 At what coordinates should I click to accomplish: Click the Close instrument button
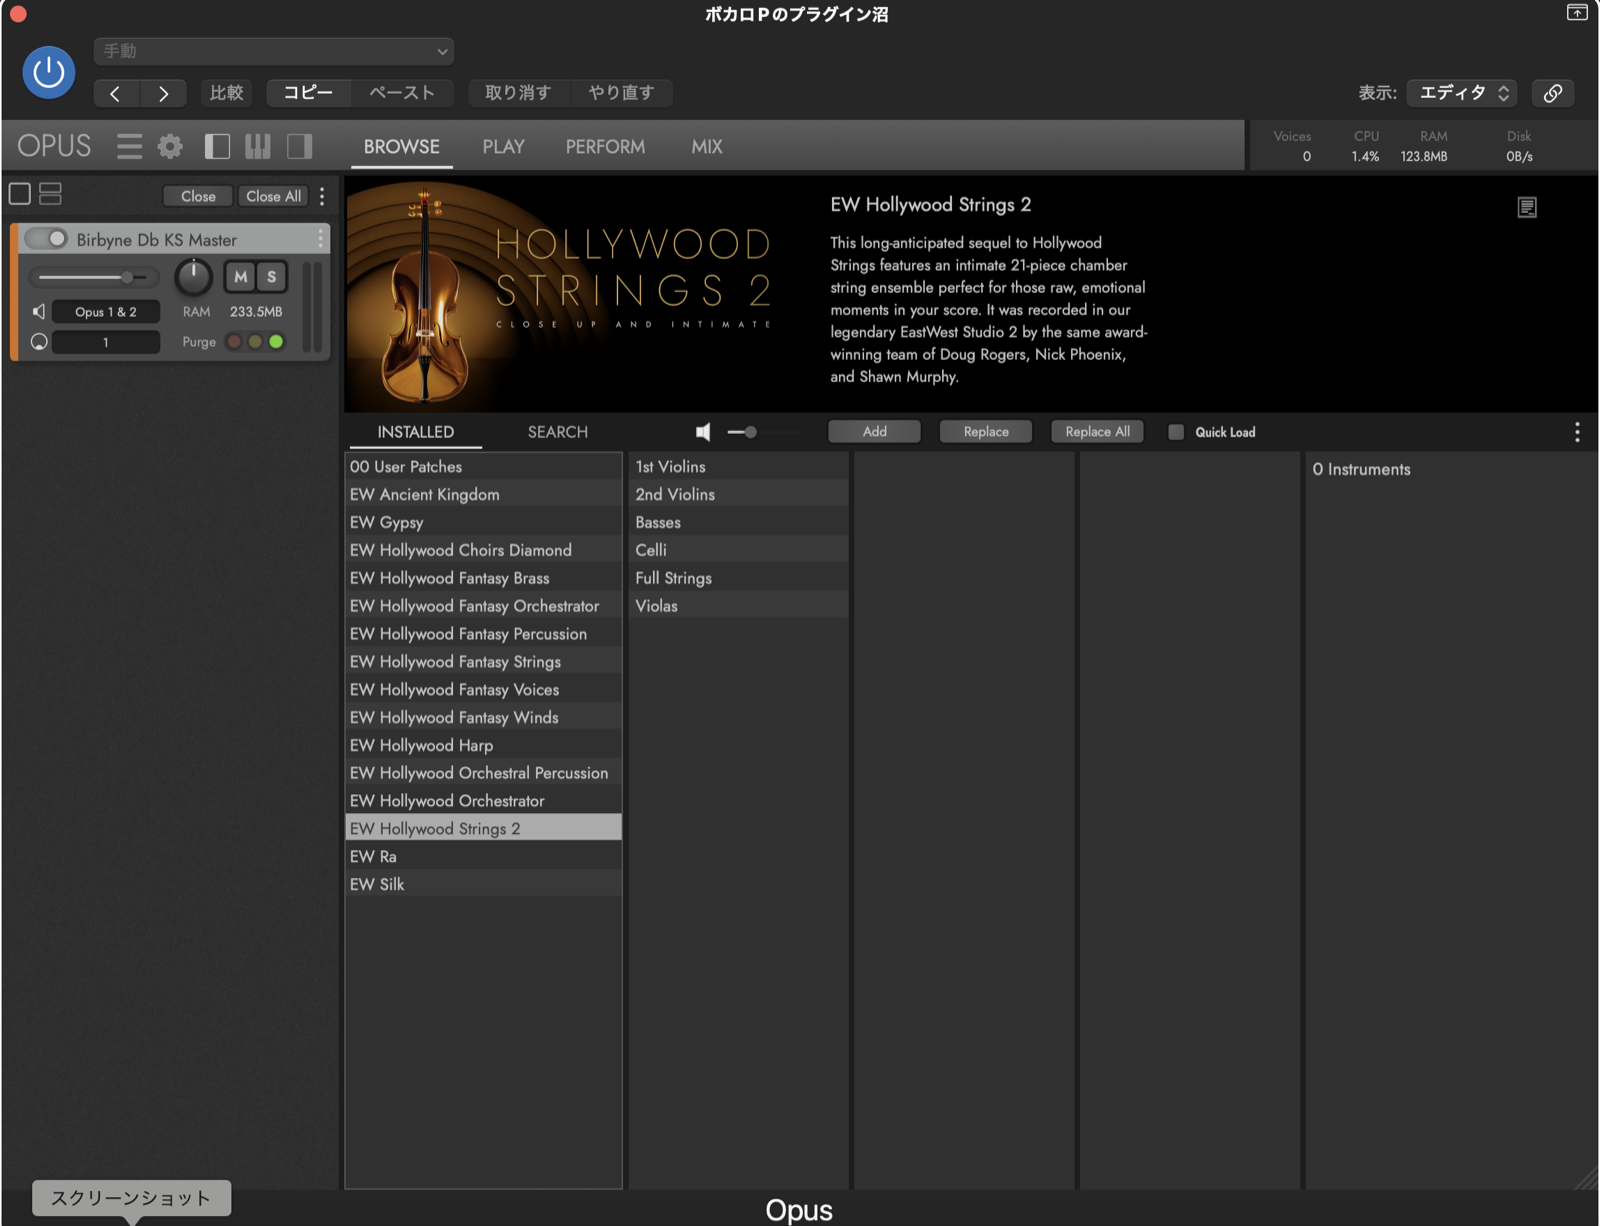[198, 196]
